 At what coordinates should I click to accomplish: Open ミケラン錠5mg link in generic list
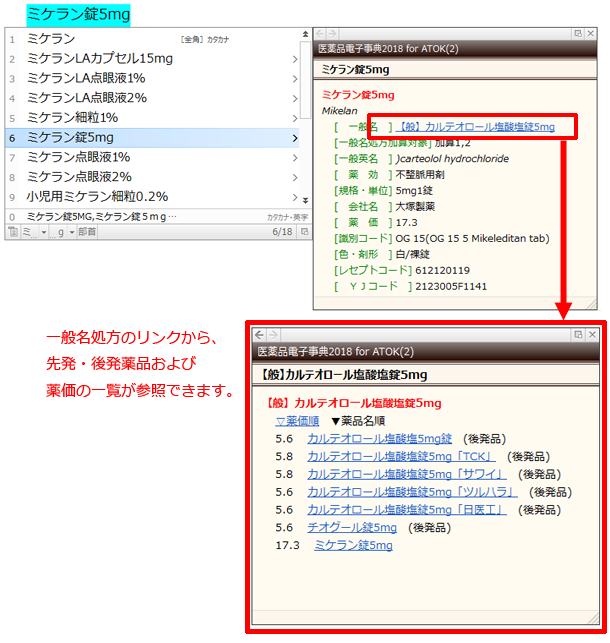(x=353, y=545)
